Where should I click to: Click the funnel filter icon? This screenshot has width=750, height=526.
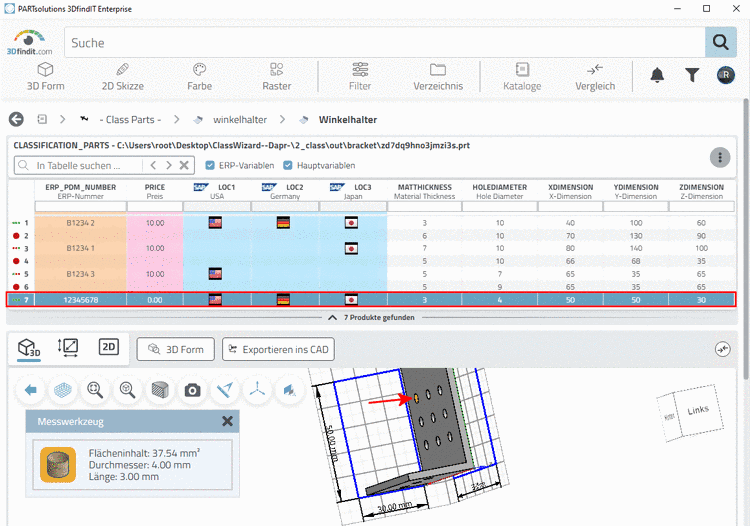click(692, 75)
